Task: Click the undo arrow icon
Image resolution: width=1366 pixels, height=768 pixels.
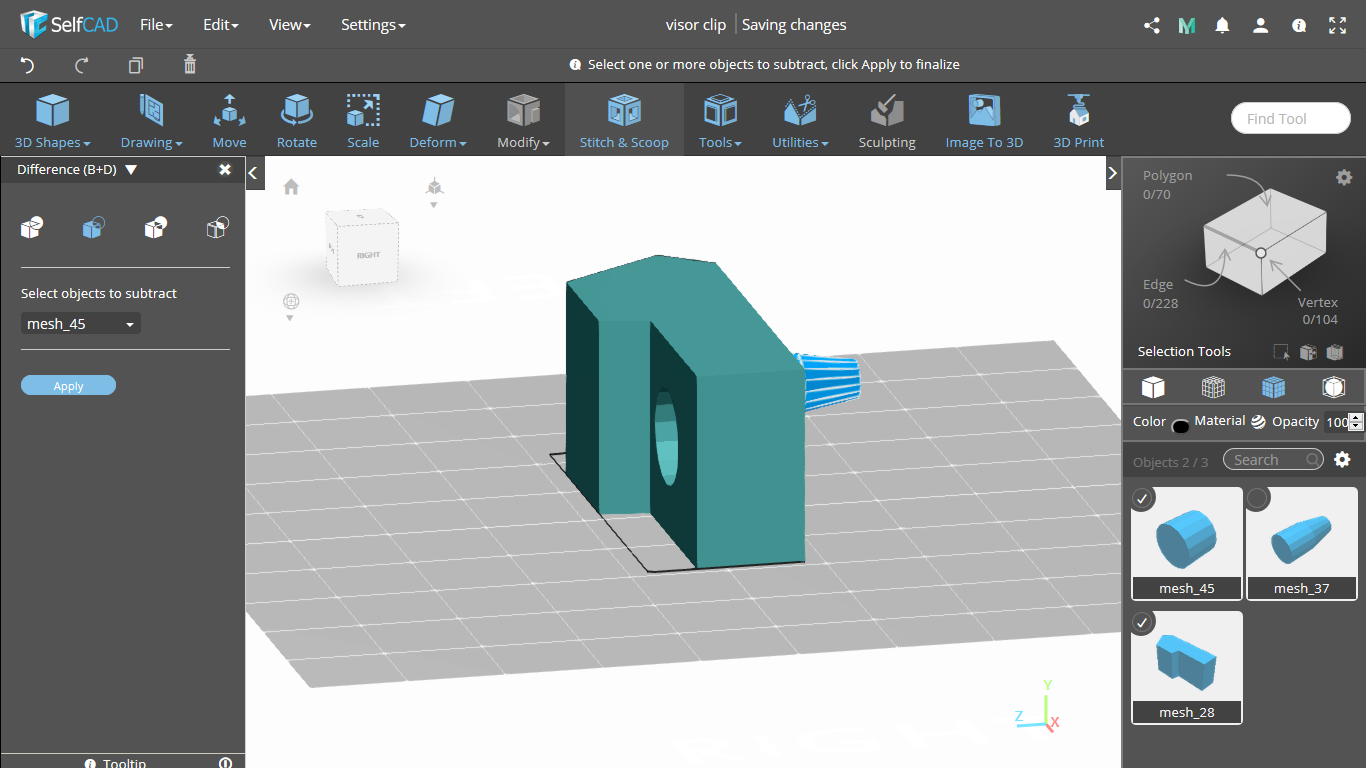Action: [27, 65]
